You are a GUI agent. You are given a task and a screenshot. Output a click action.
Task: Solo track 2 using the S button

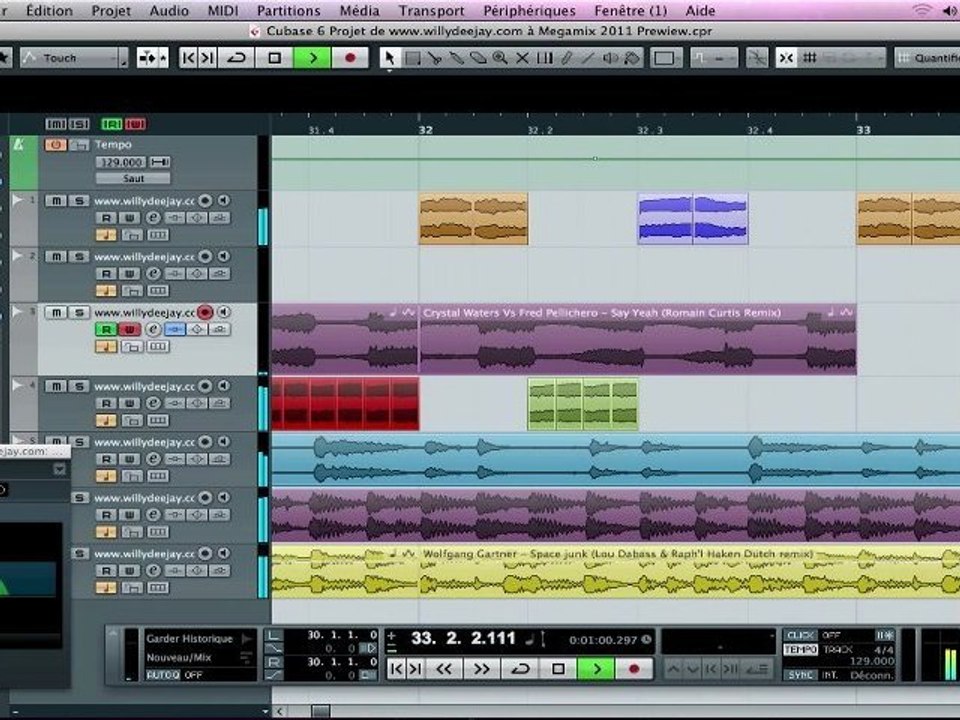point(78,257)
